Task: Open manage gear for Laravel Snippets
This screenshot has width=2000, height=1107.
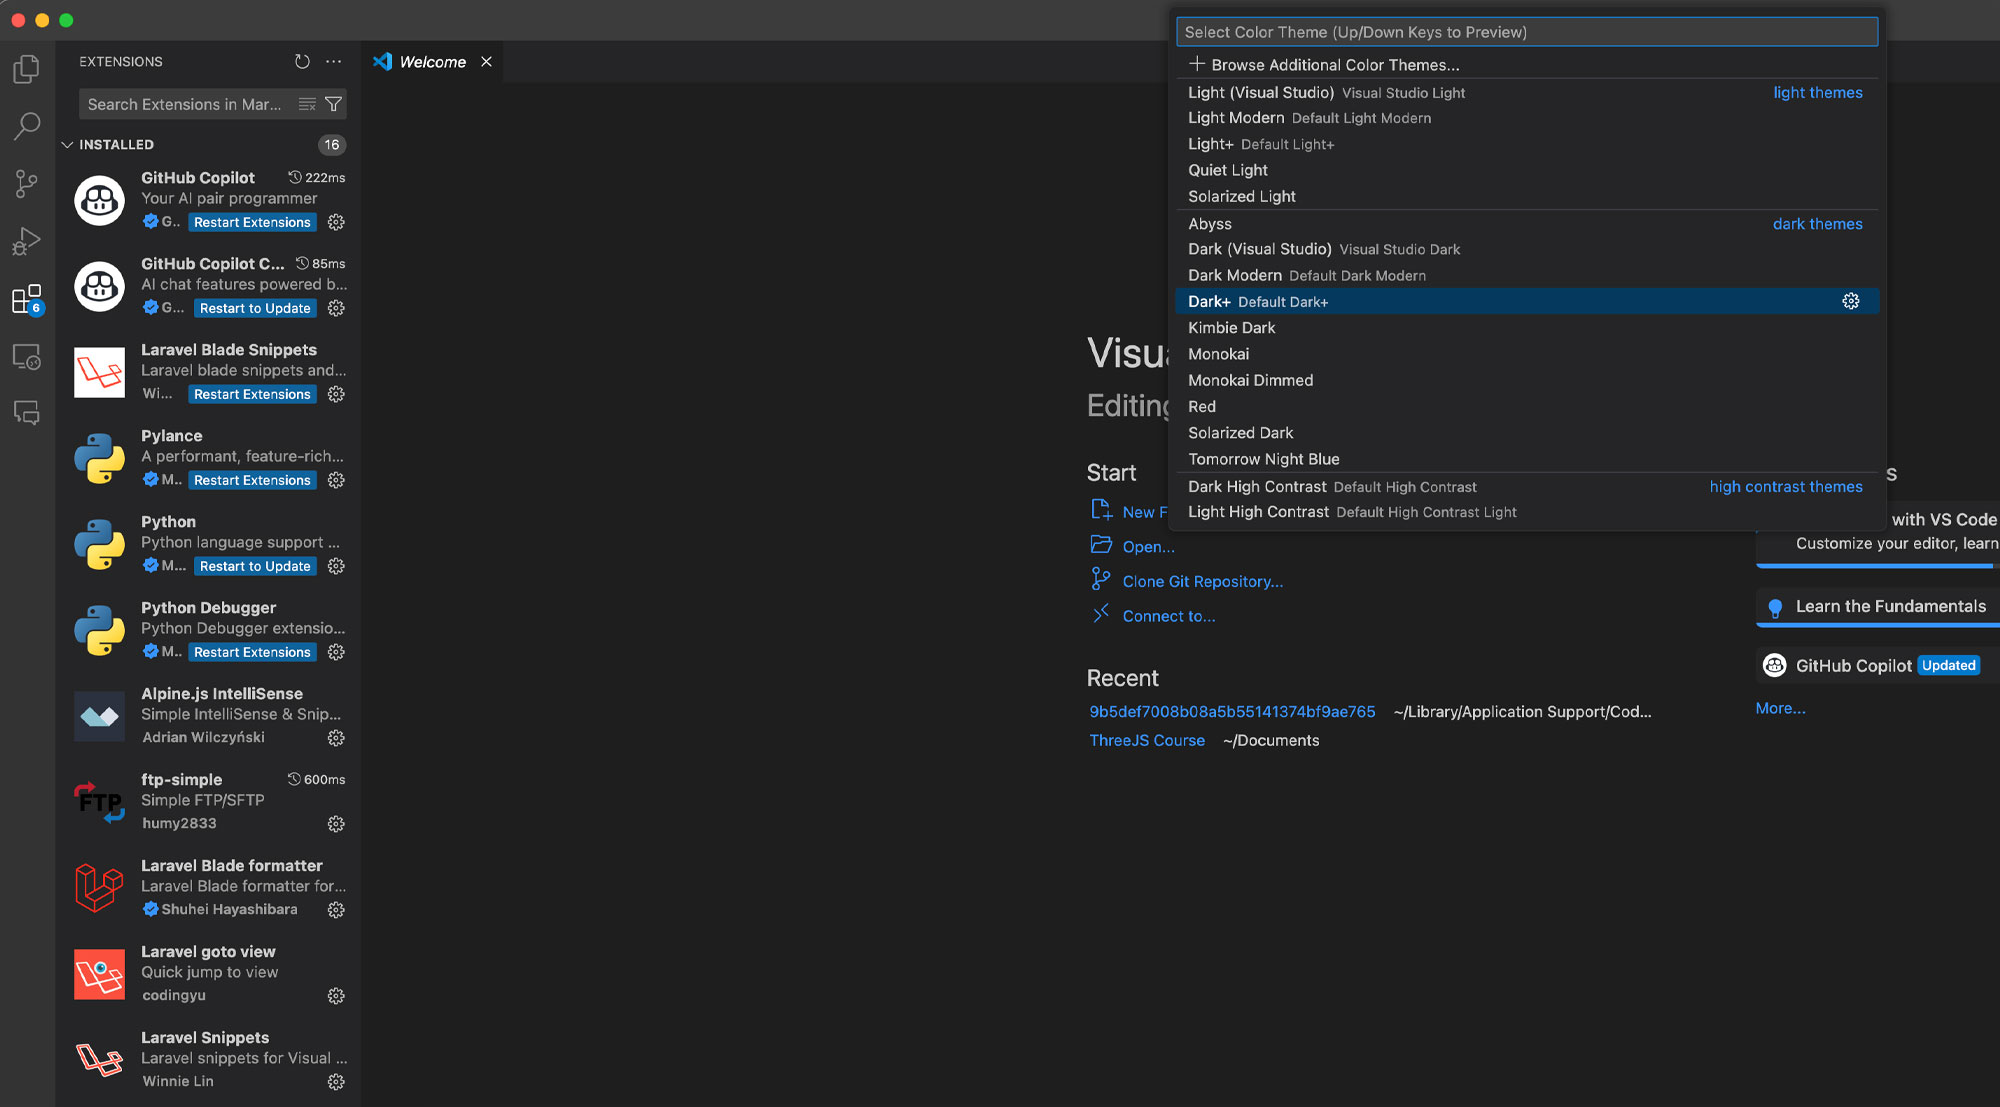Action: (x=336, y=1082)
